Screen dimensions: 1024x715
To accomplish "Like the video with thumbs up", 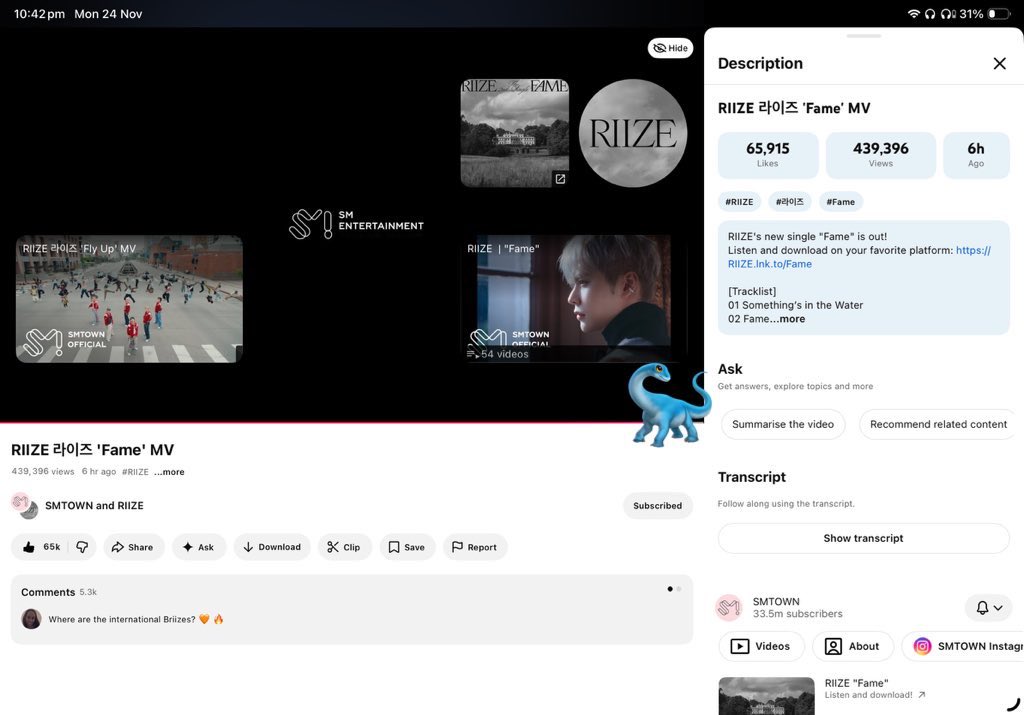I will pos(40,547).
